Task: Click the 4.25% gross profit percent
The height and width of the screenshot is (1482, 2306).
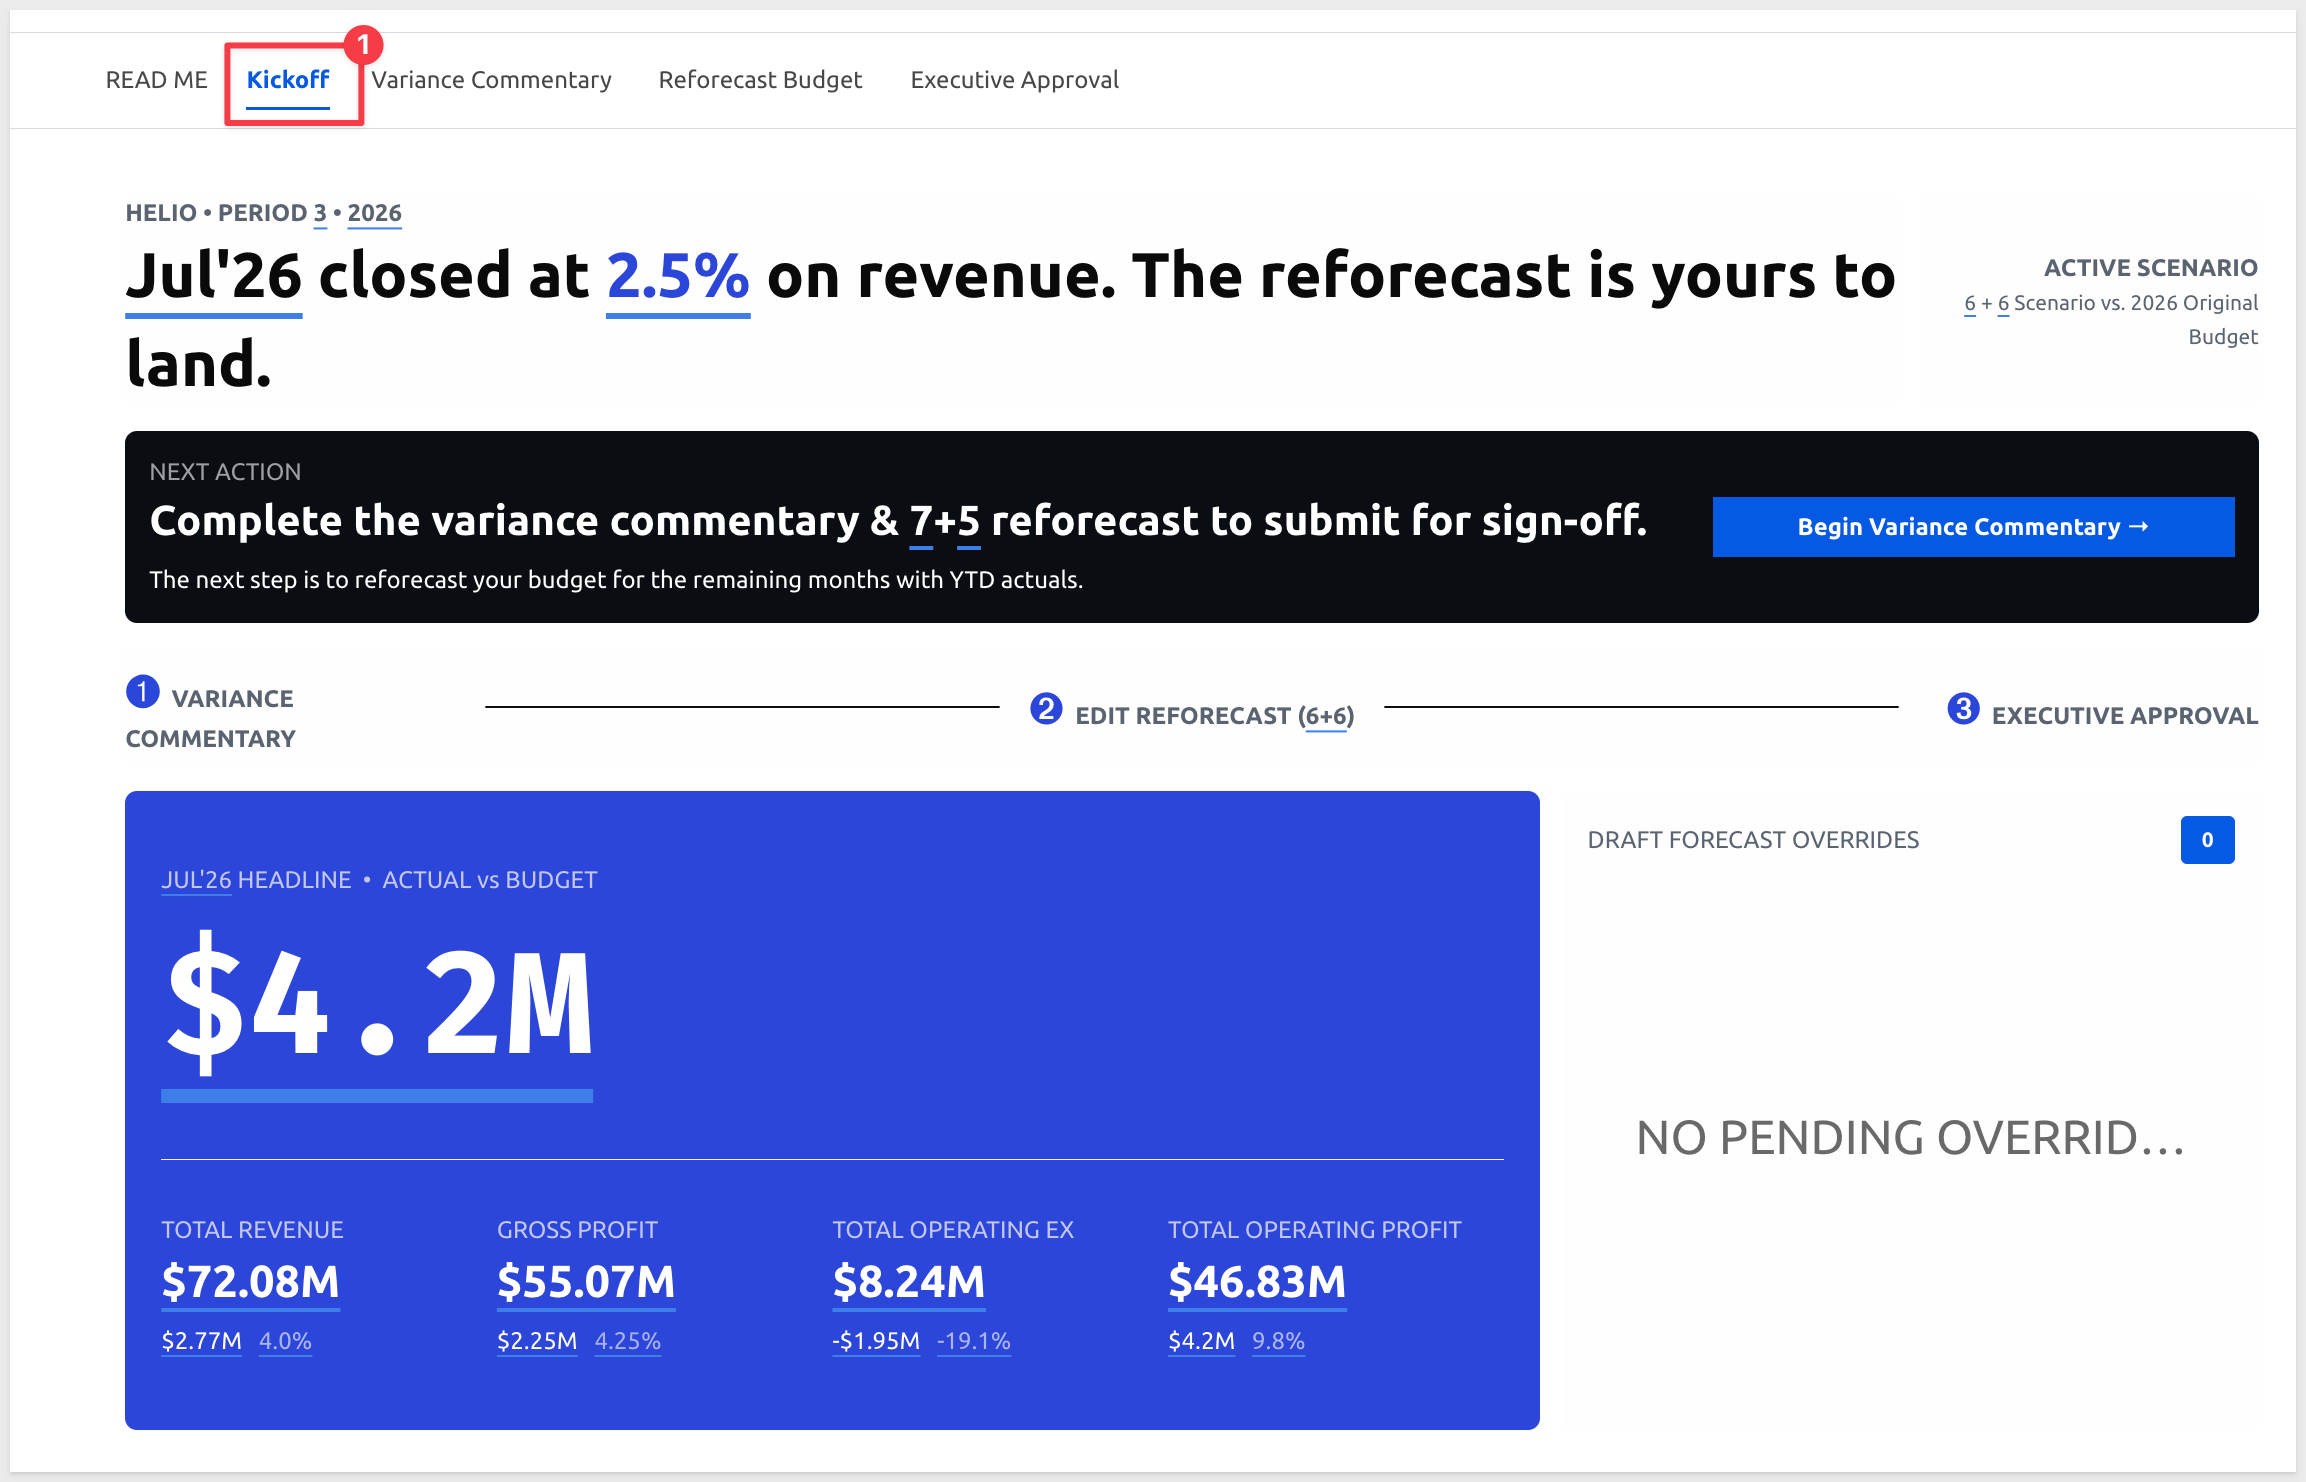Action: [628, 1341]
